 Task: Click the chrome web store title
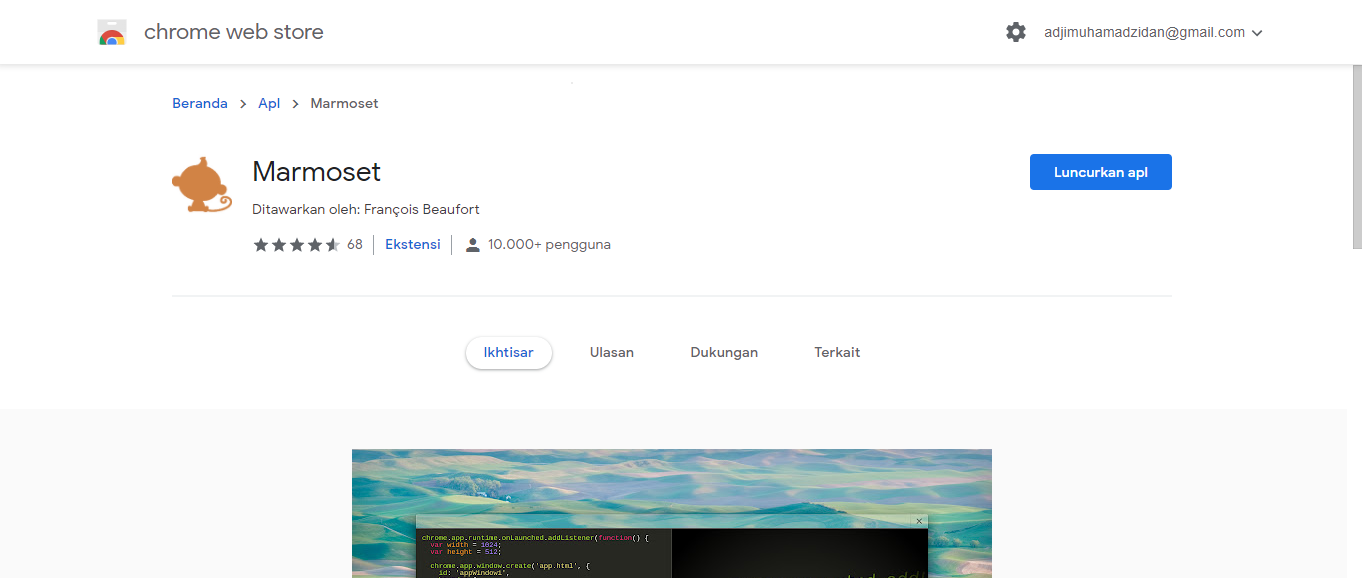pos(234,32)
